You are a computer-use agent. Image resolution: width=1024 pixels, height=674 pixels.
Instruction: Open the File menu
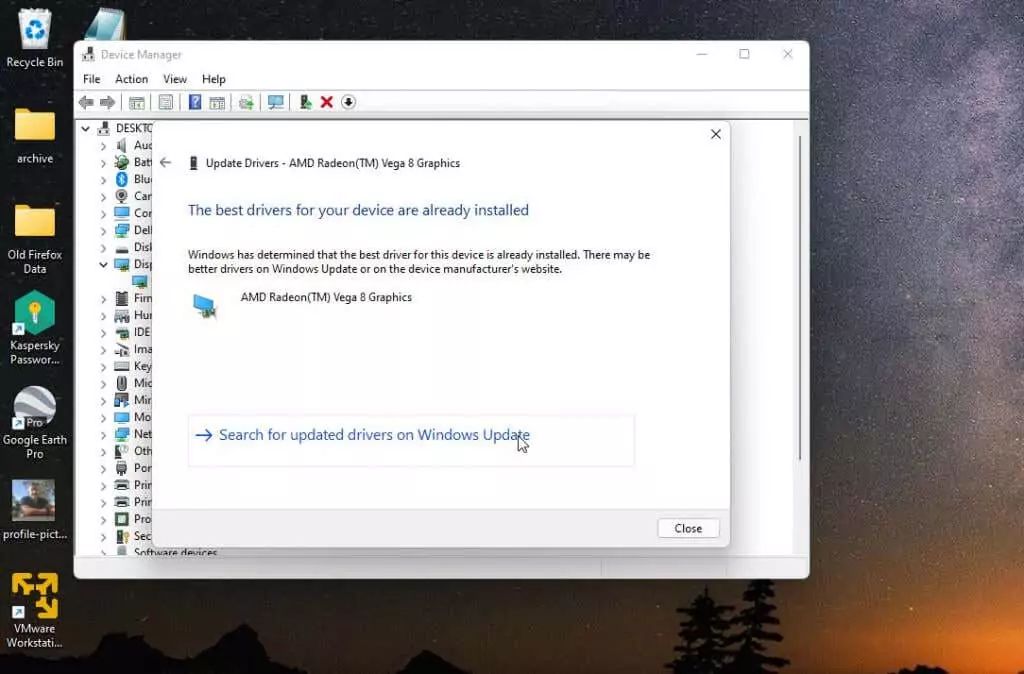coord(91,79)
